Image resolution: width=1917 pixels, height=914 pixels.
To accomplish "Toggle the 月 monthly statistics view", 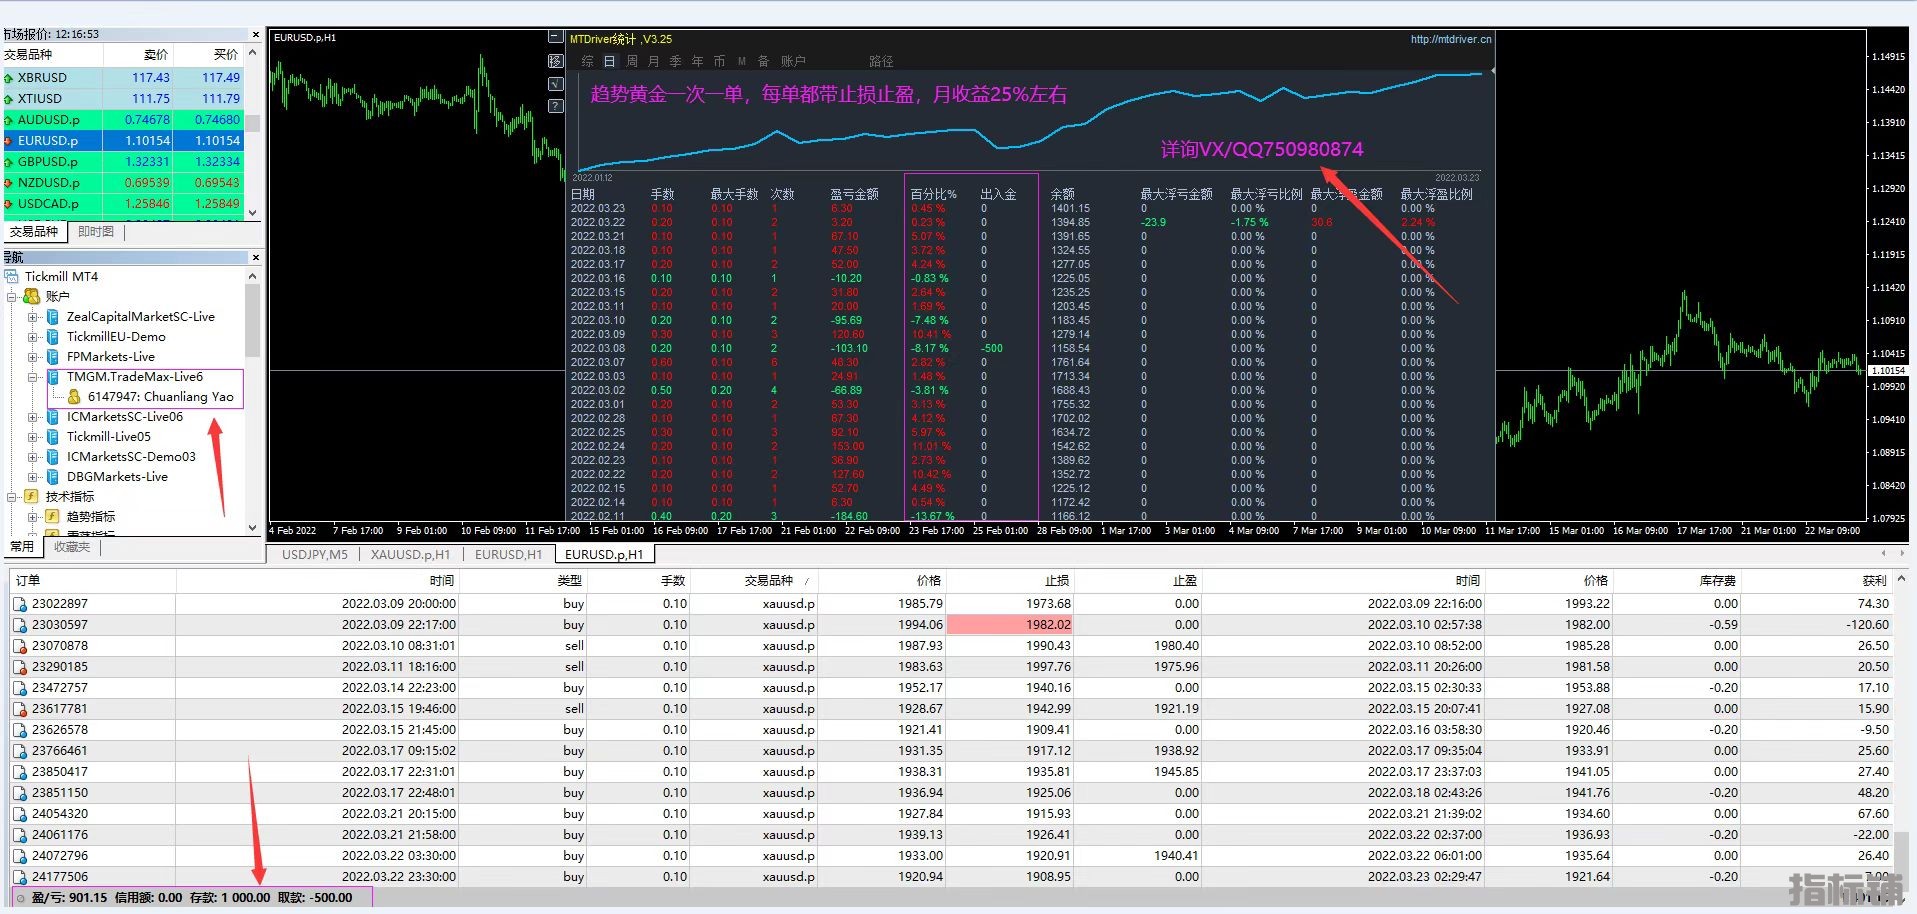I will [653, 61].
